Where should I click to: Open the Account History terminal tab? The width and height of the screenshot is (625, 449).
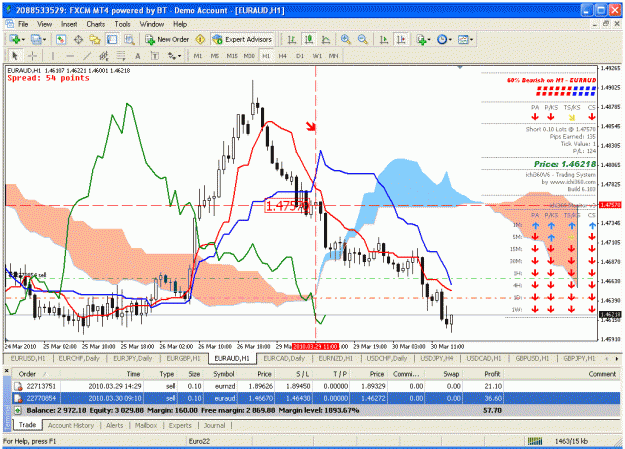[71, 425]
